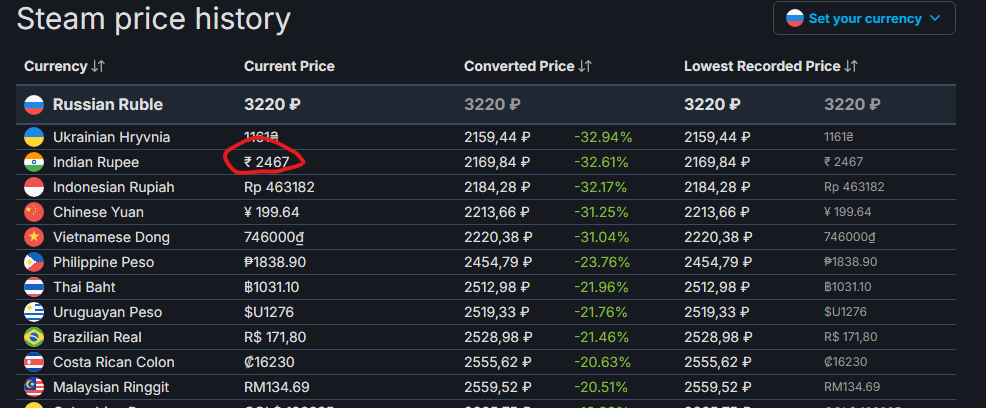Click the ฿1031.10 current price
986x408 pixels.
(x=272, y=287)
